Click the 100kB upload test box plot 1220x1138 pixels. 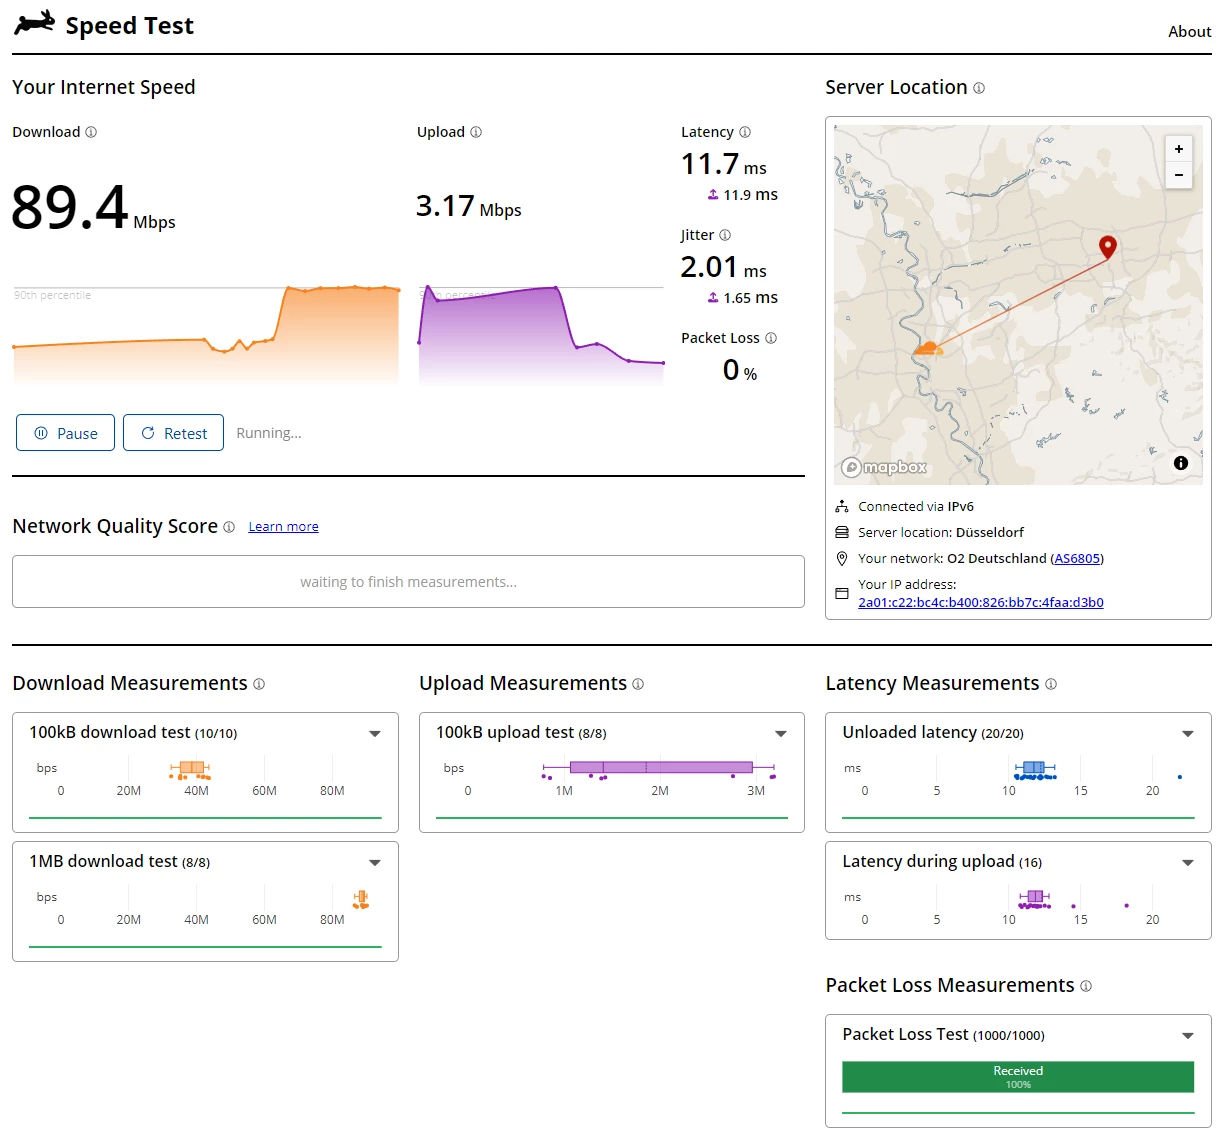tap(660, 768)
